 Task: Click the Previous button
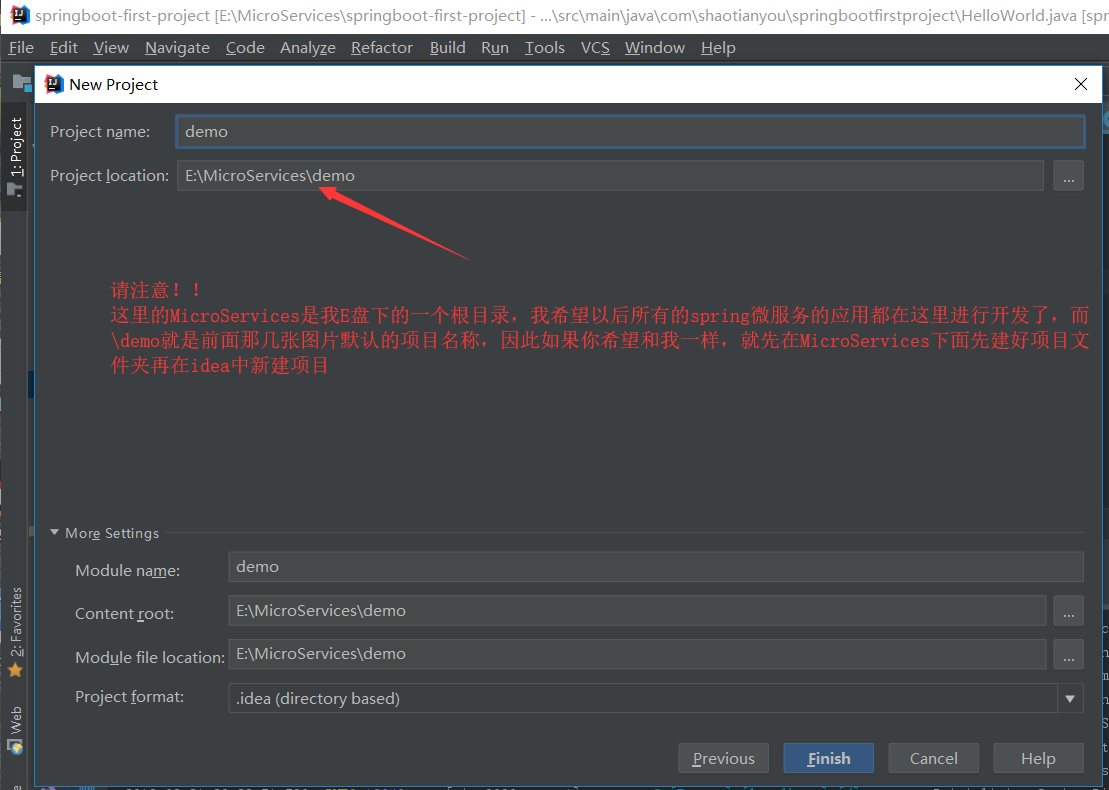pyautogui.click(x=724, y=758)
